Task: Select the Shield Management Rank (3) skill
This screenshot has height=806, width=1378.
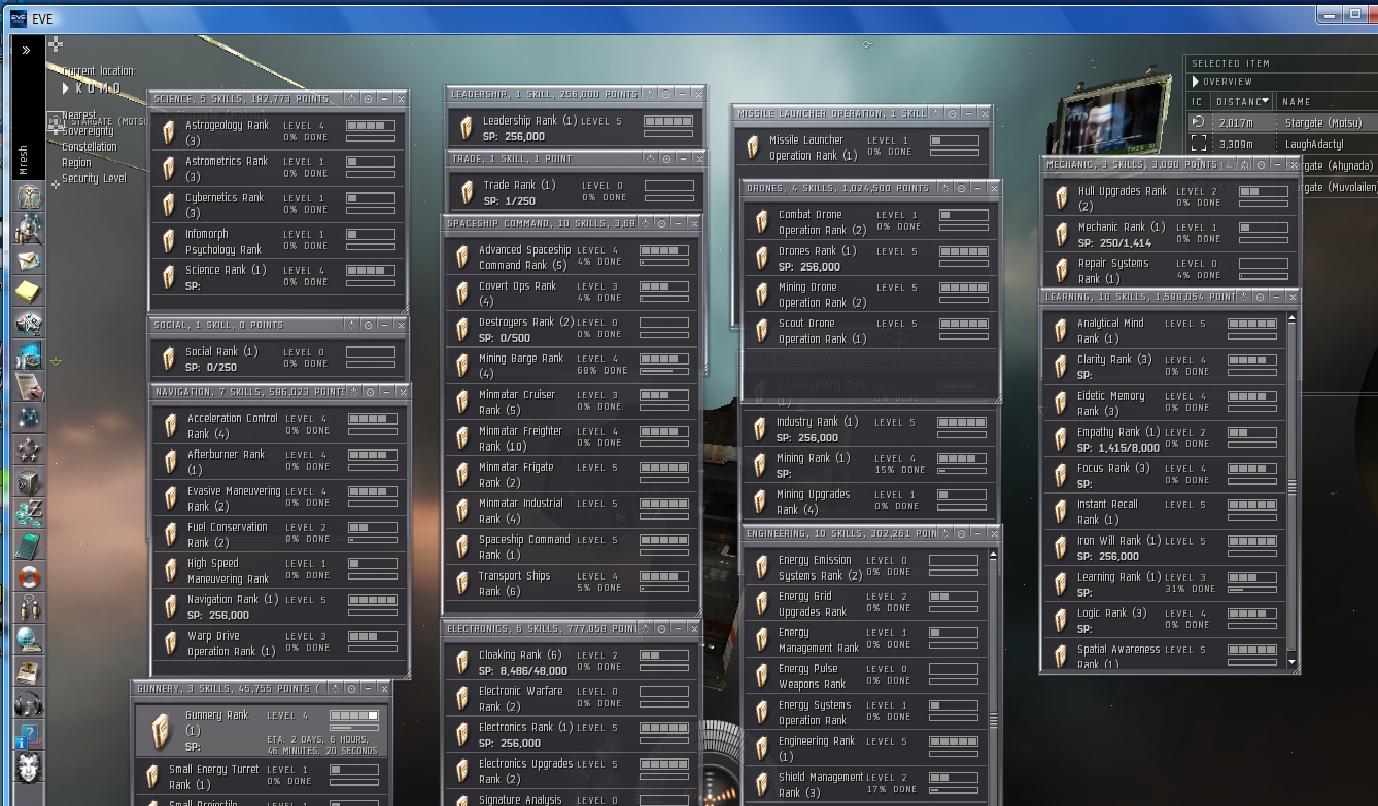Action: (x=867, y=784)
